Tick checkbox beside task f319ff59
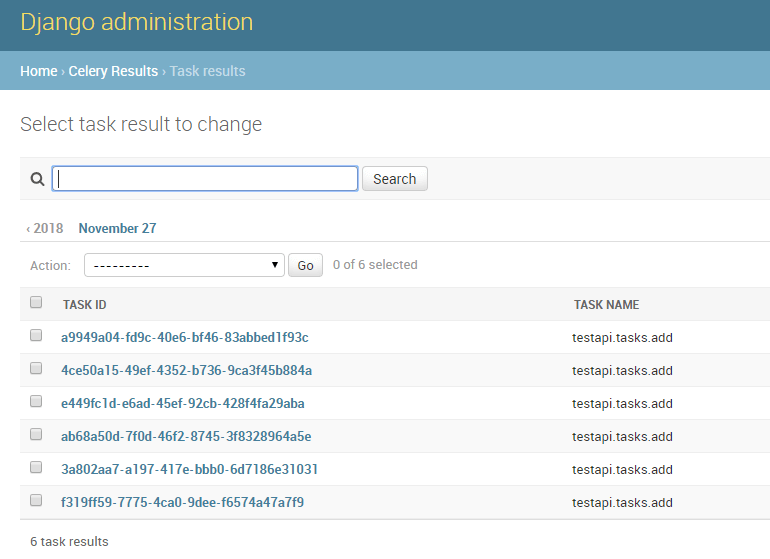The height and width of the screenshot is (559, 770). pos(36,500)
